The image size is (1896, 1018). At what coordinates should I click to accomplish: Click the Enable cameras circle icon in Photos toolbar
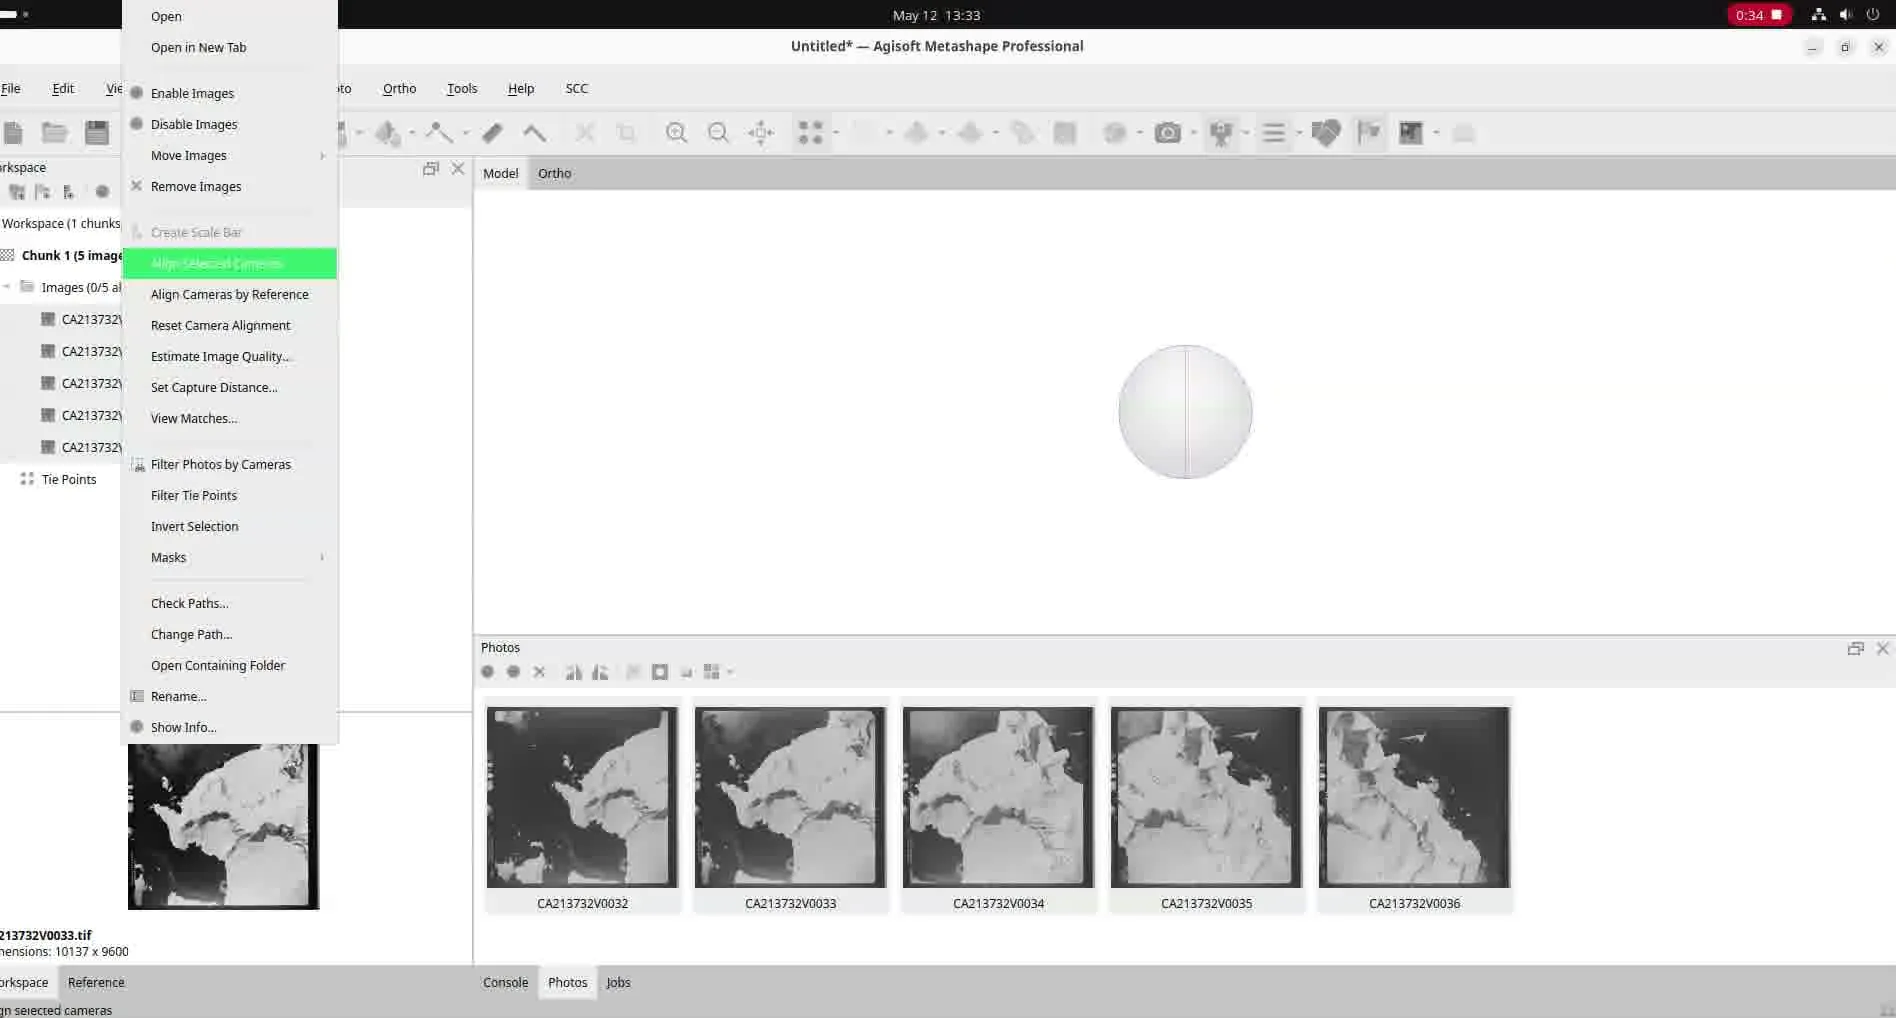tap(488, 672)
